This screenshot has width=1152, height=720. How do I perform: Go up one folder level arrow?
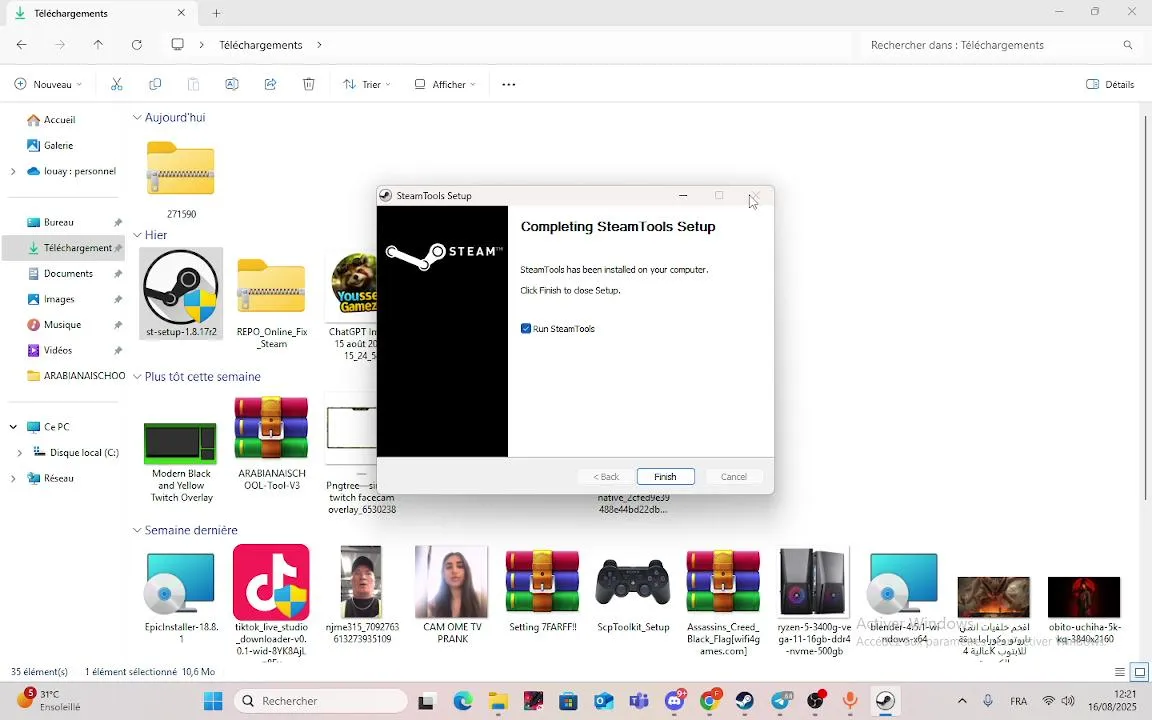[98, 45]
